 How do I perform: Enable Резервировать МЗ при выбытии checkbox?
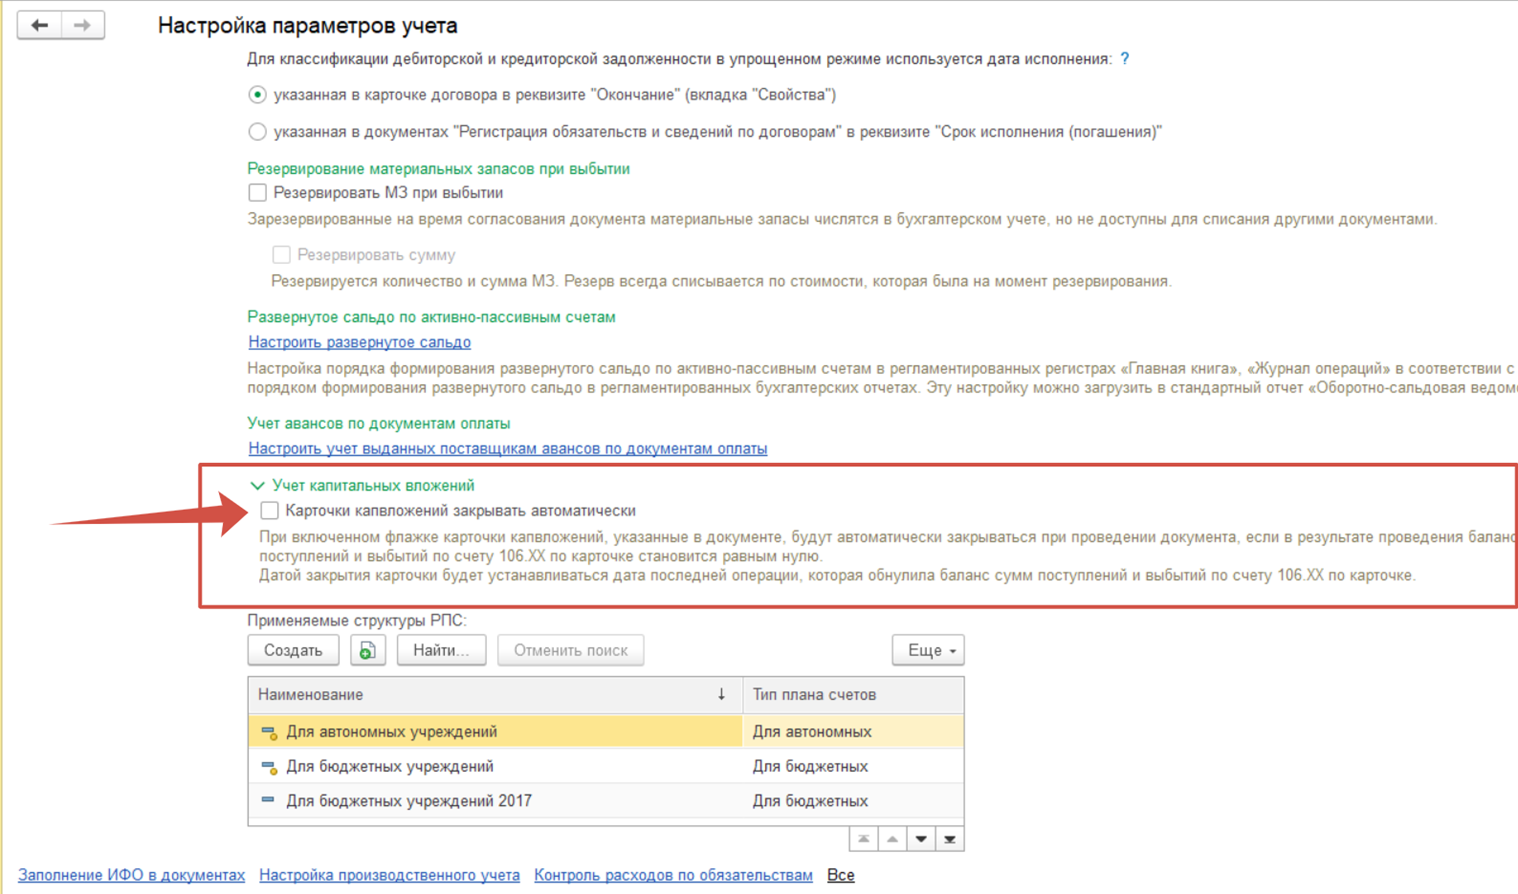(257, 193)
